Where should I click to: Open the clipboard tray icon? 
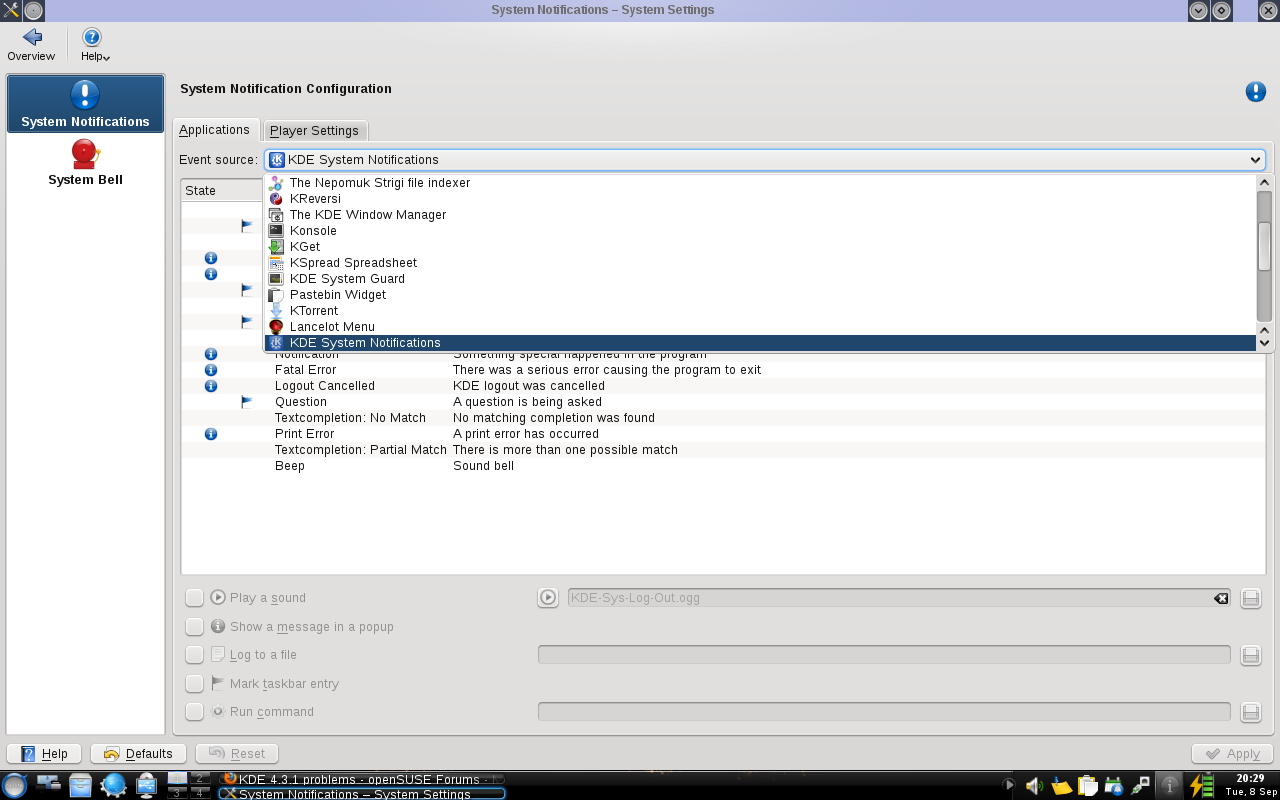point(1087,786)
